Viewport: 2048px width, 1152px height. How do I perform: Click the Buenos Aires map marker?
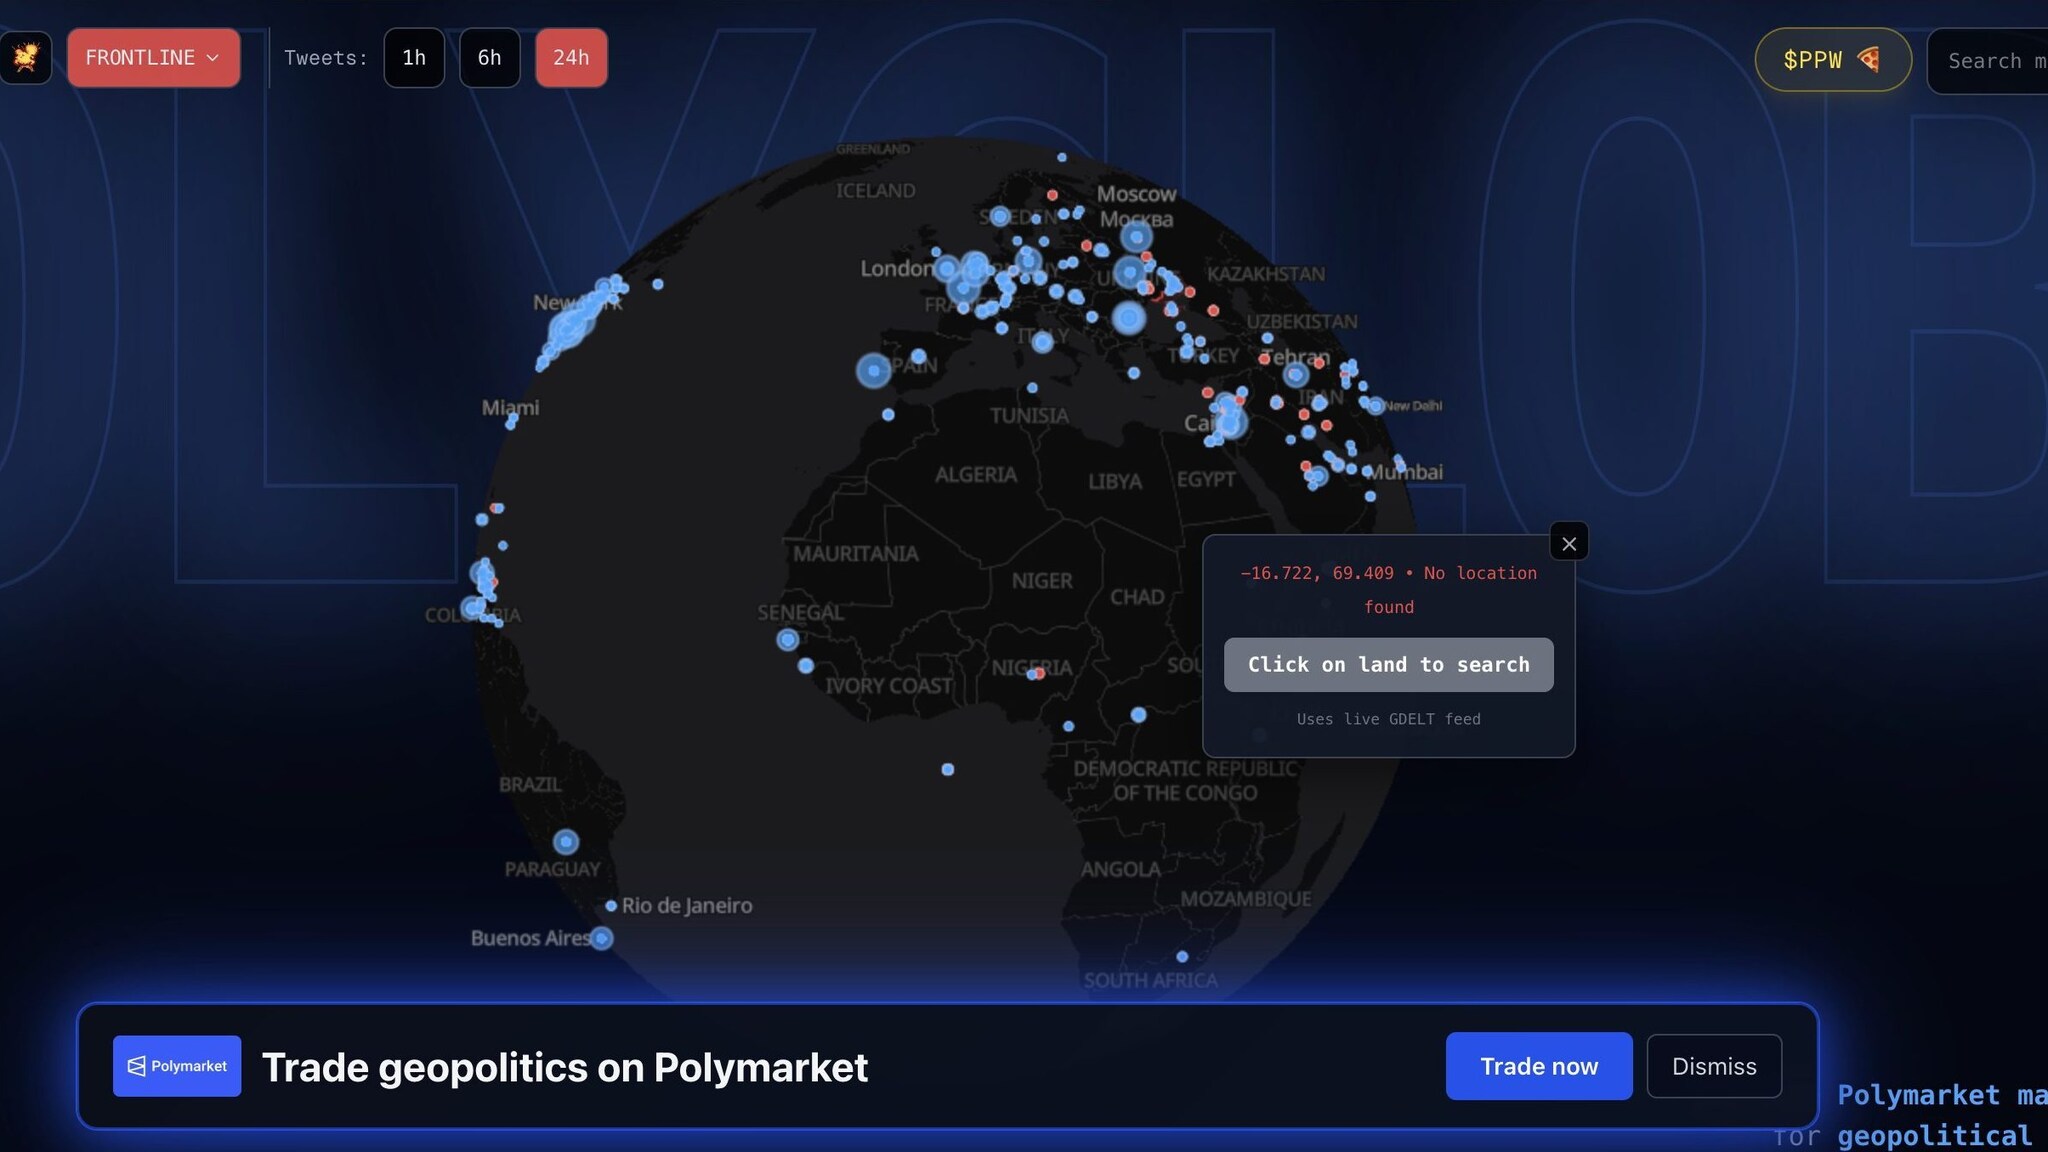coord(601,938)
